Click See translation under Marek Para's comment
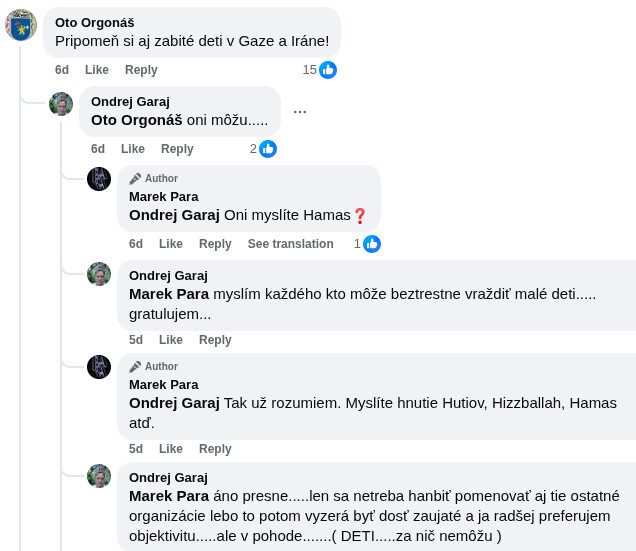Image resolution: width=636 pixels, height=551 pixels. [x=290, y=244]
